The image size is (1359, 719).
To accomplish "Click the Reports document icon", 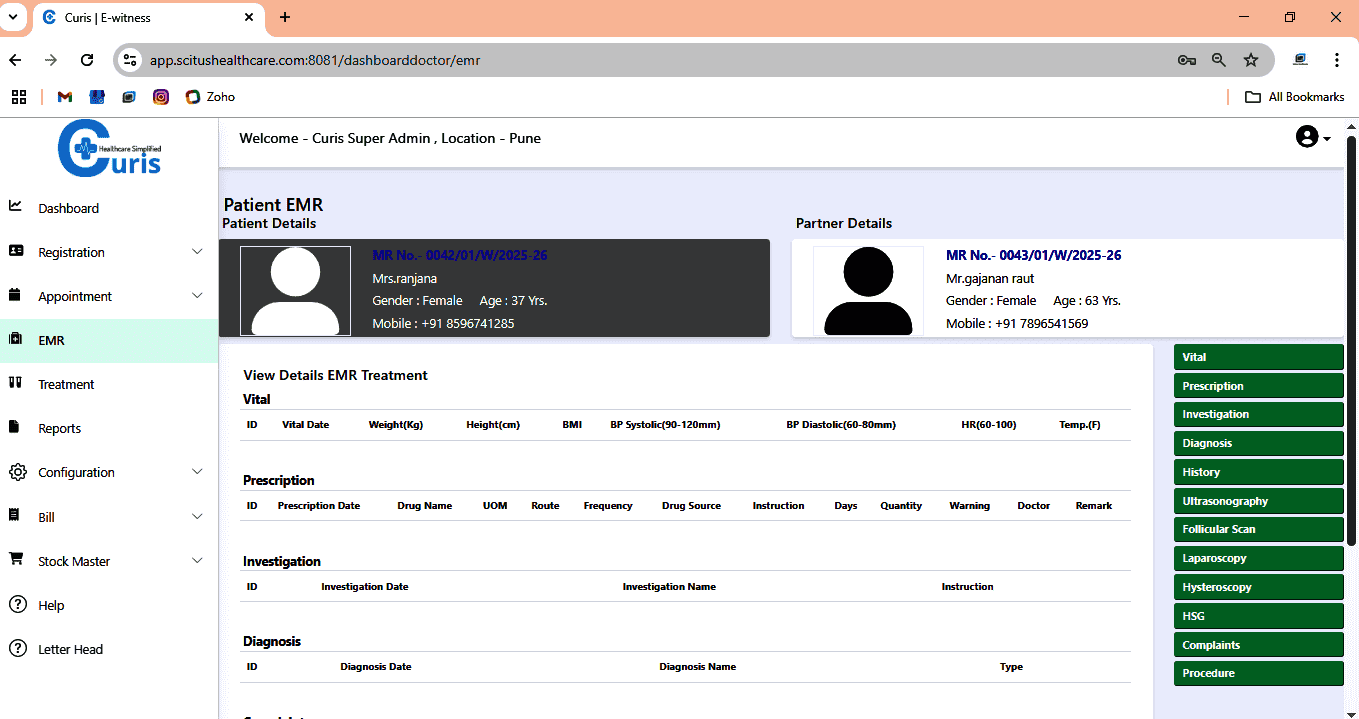I will (15, 427).
